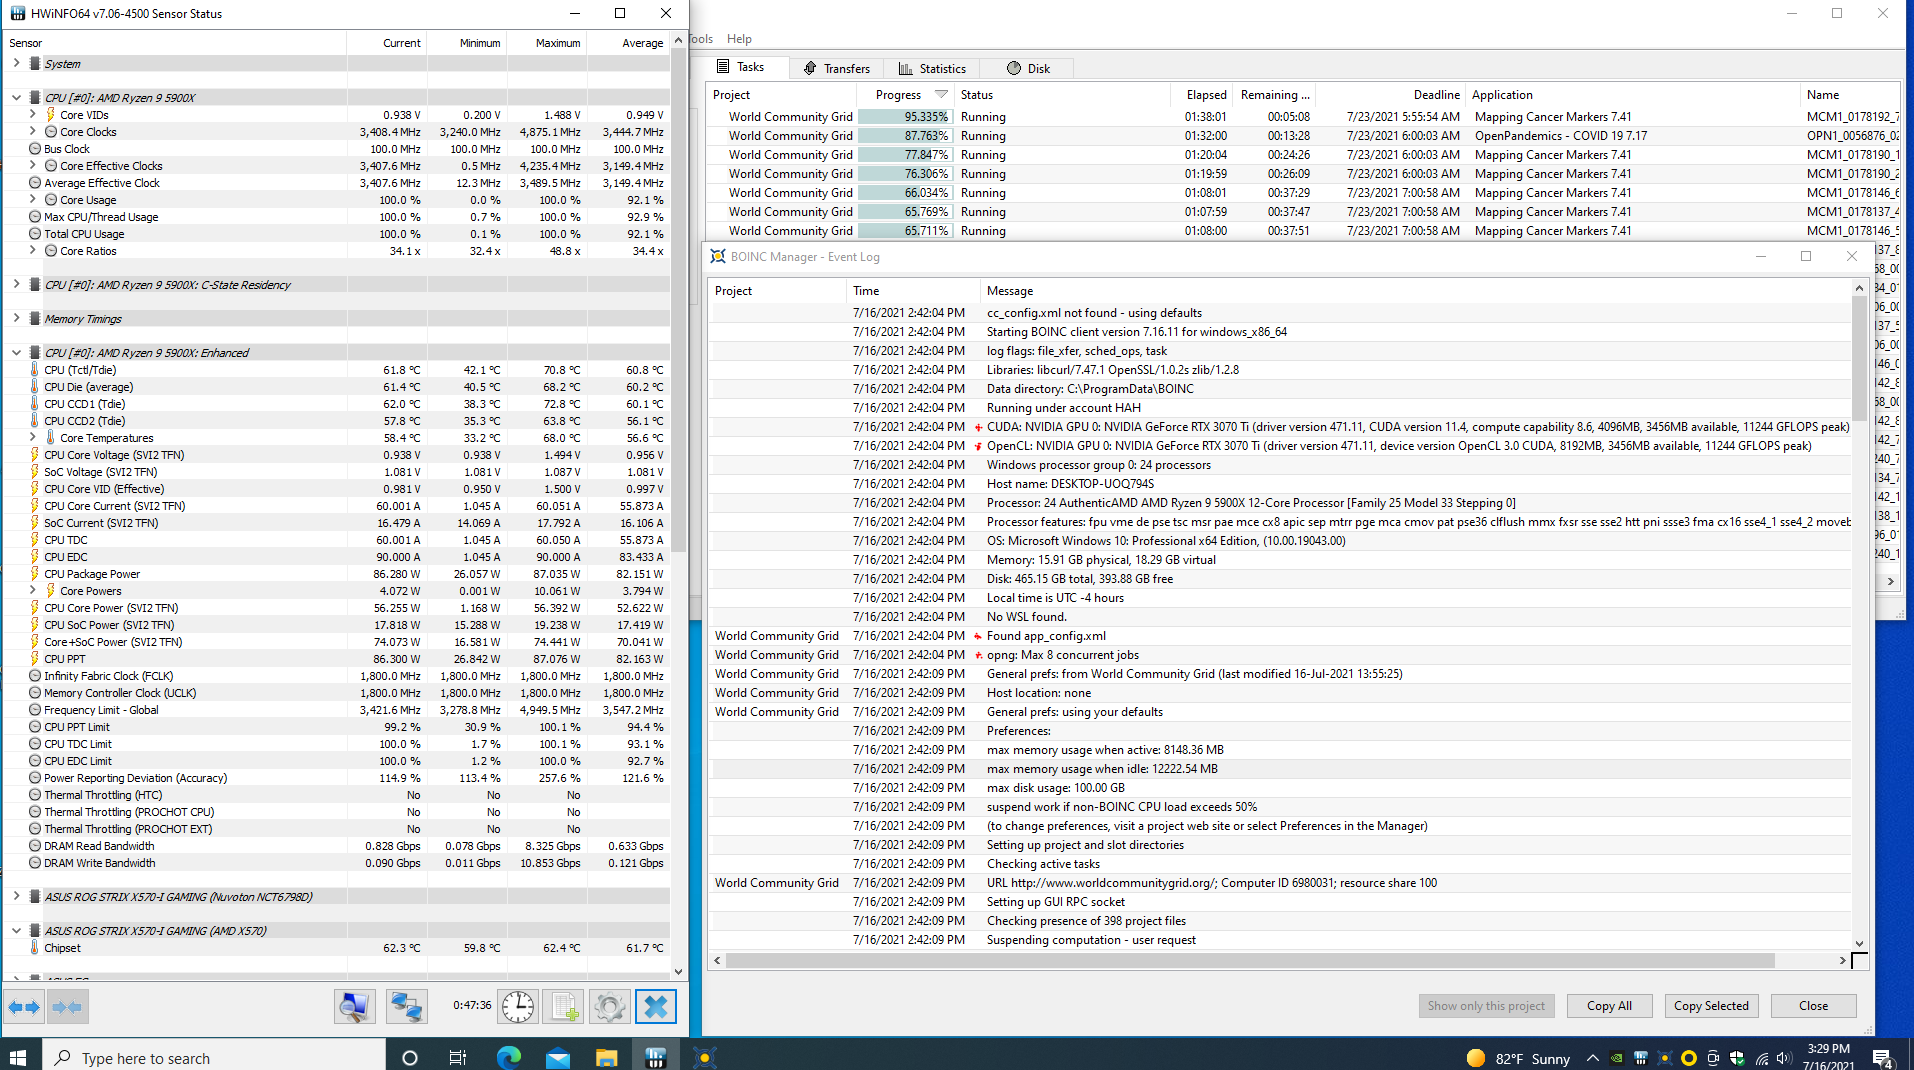The image size is (1914, 1070).
Task: Sort HWiNFO by Maximum column header
Action: click(546, 43)
